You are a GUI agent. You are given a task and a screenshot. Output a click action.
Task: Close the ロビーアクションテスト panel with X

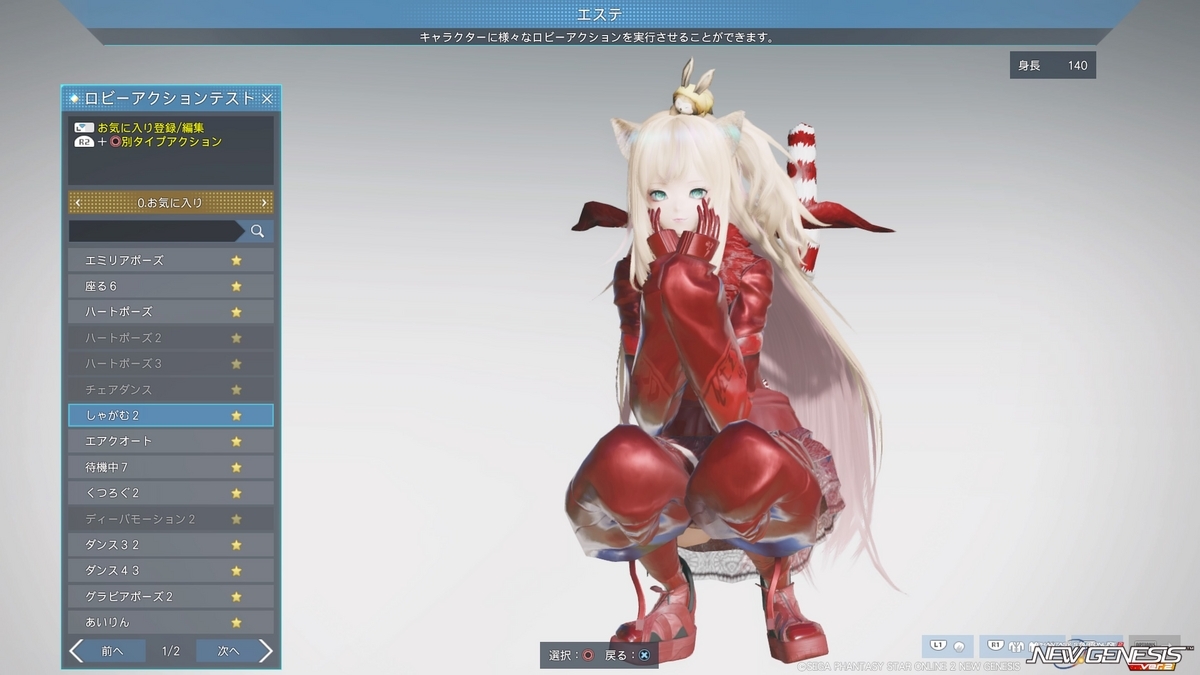[x=267, y=98]
